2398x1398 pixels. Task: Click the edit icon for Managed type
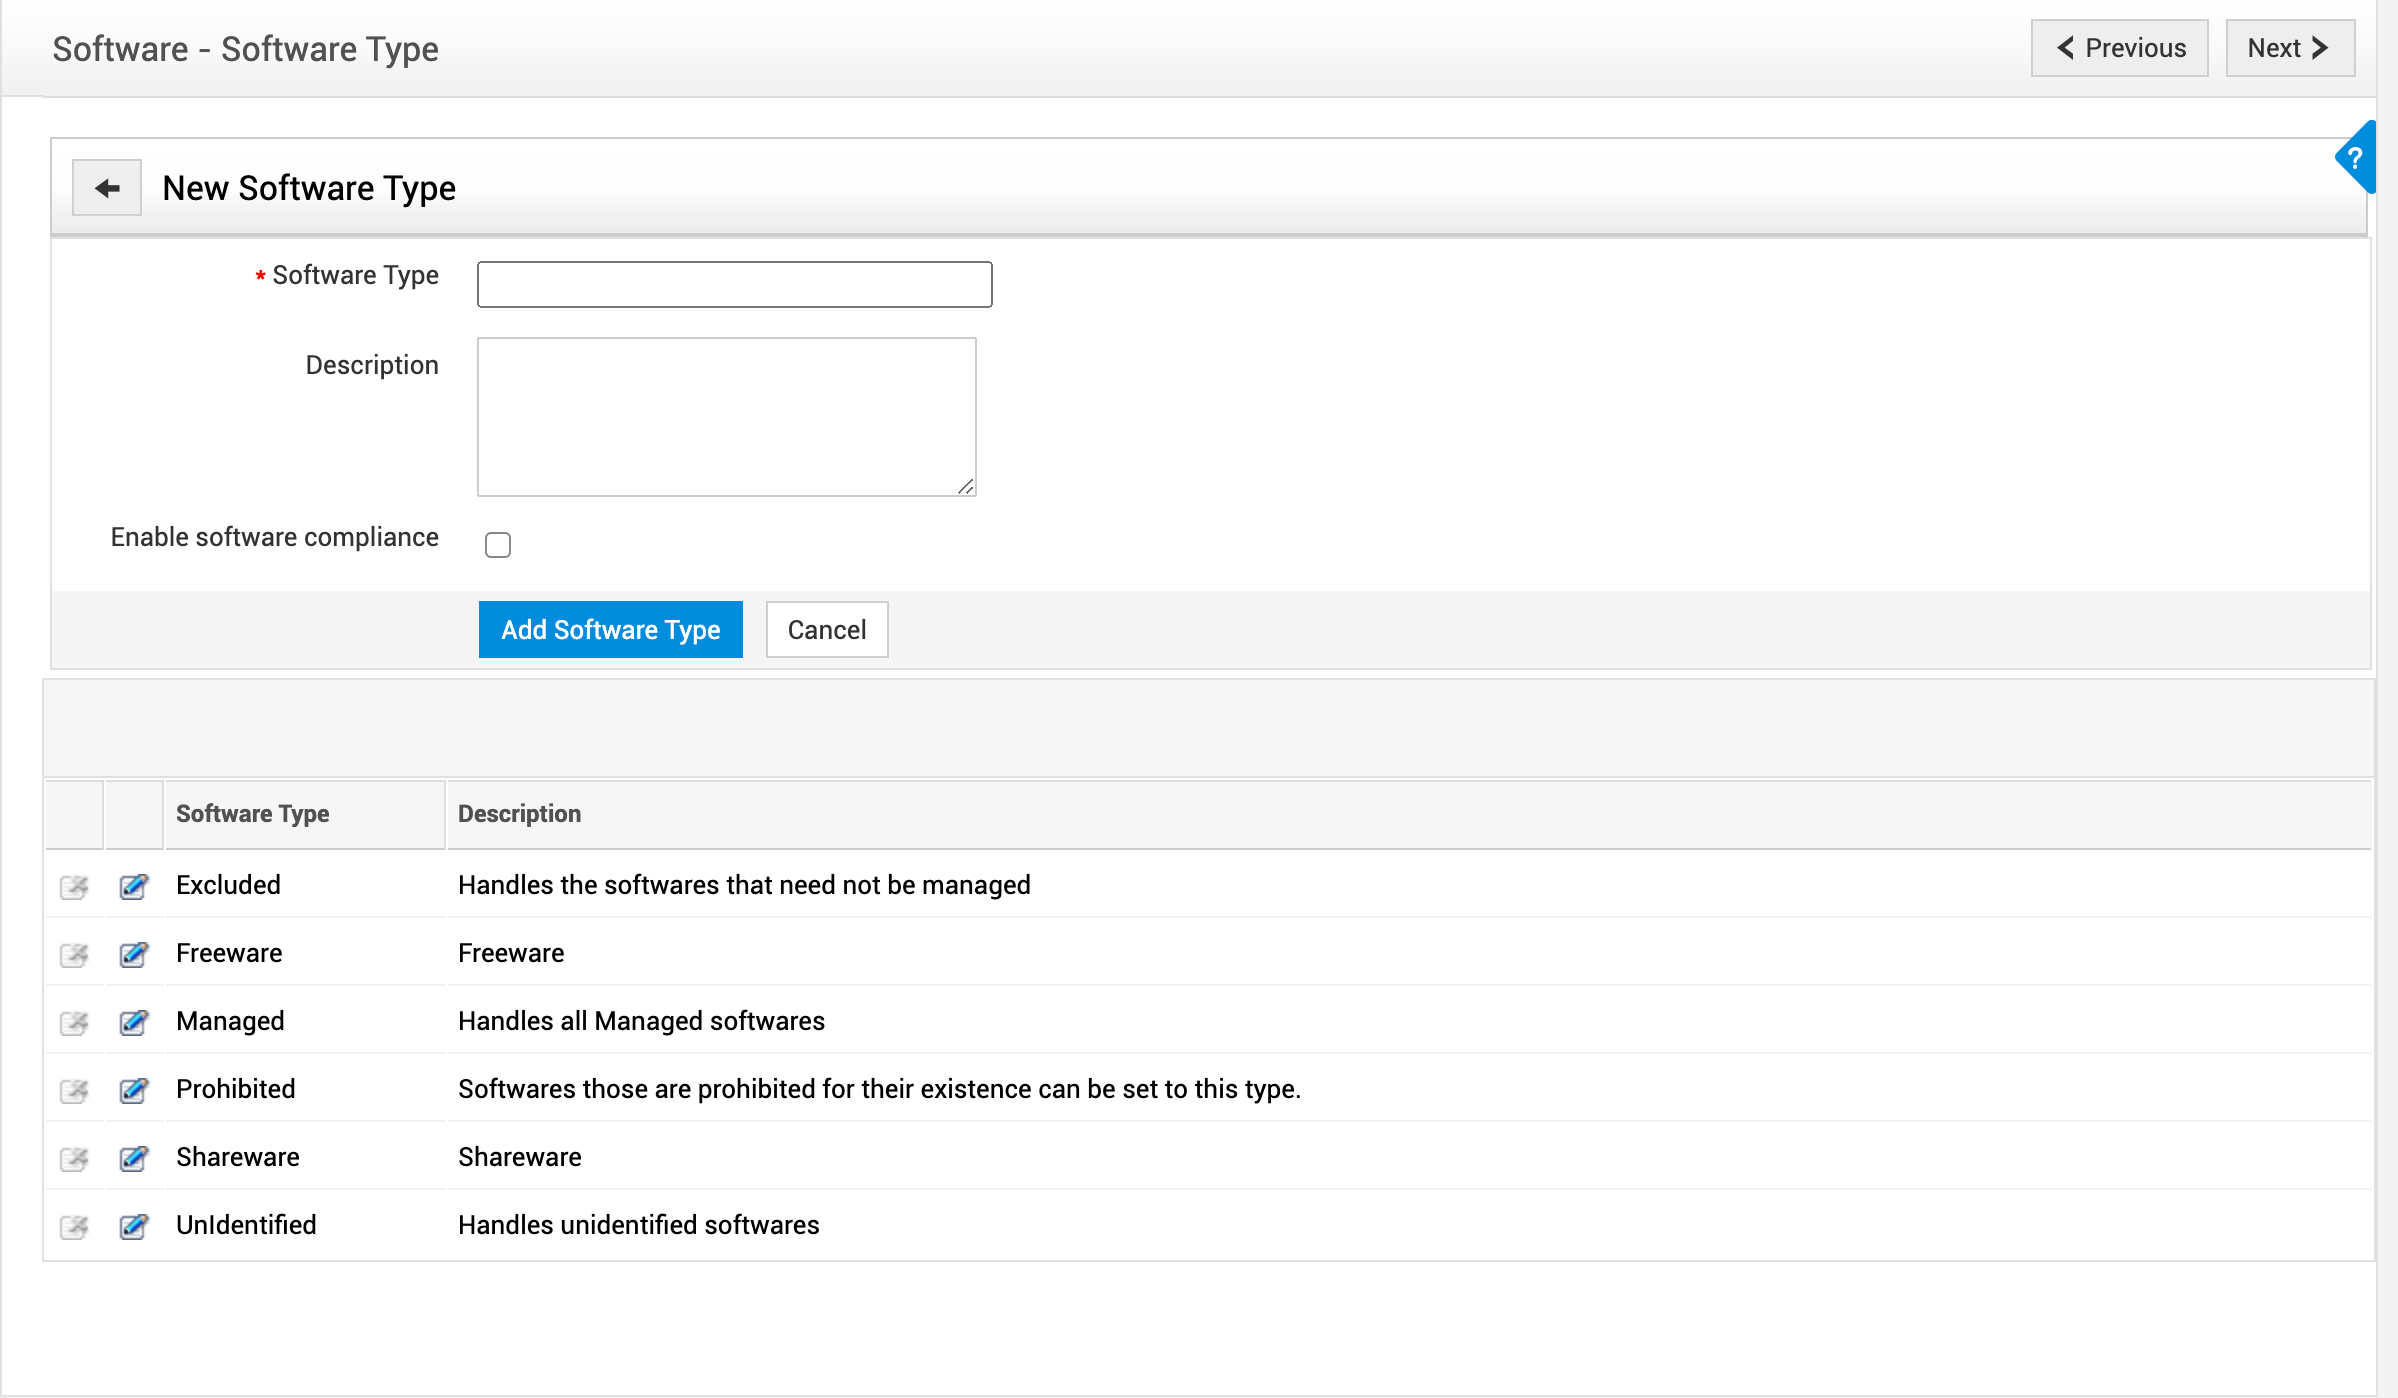coord(133,1020)
